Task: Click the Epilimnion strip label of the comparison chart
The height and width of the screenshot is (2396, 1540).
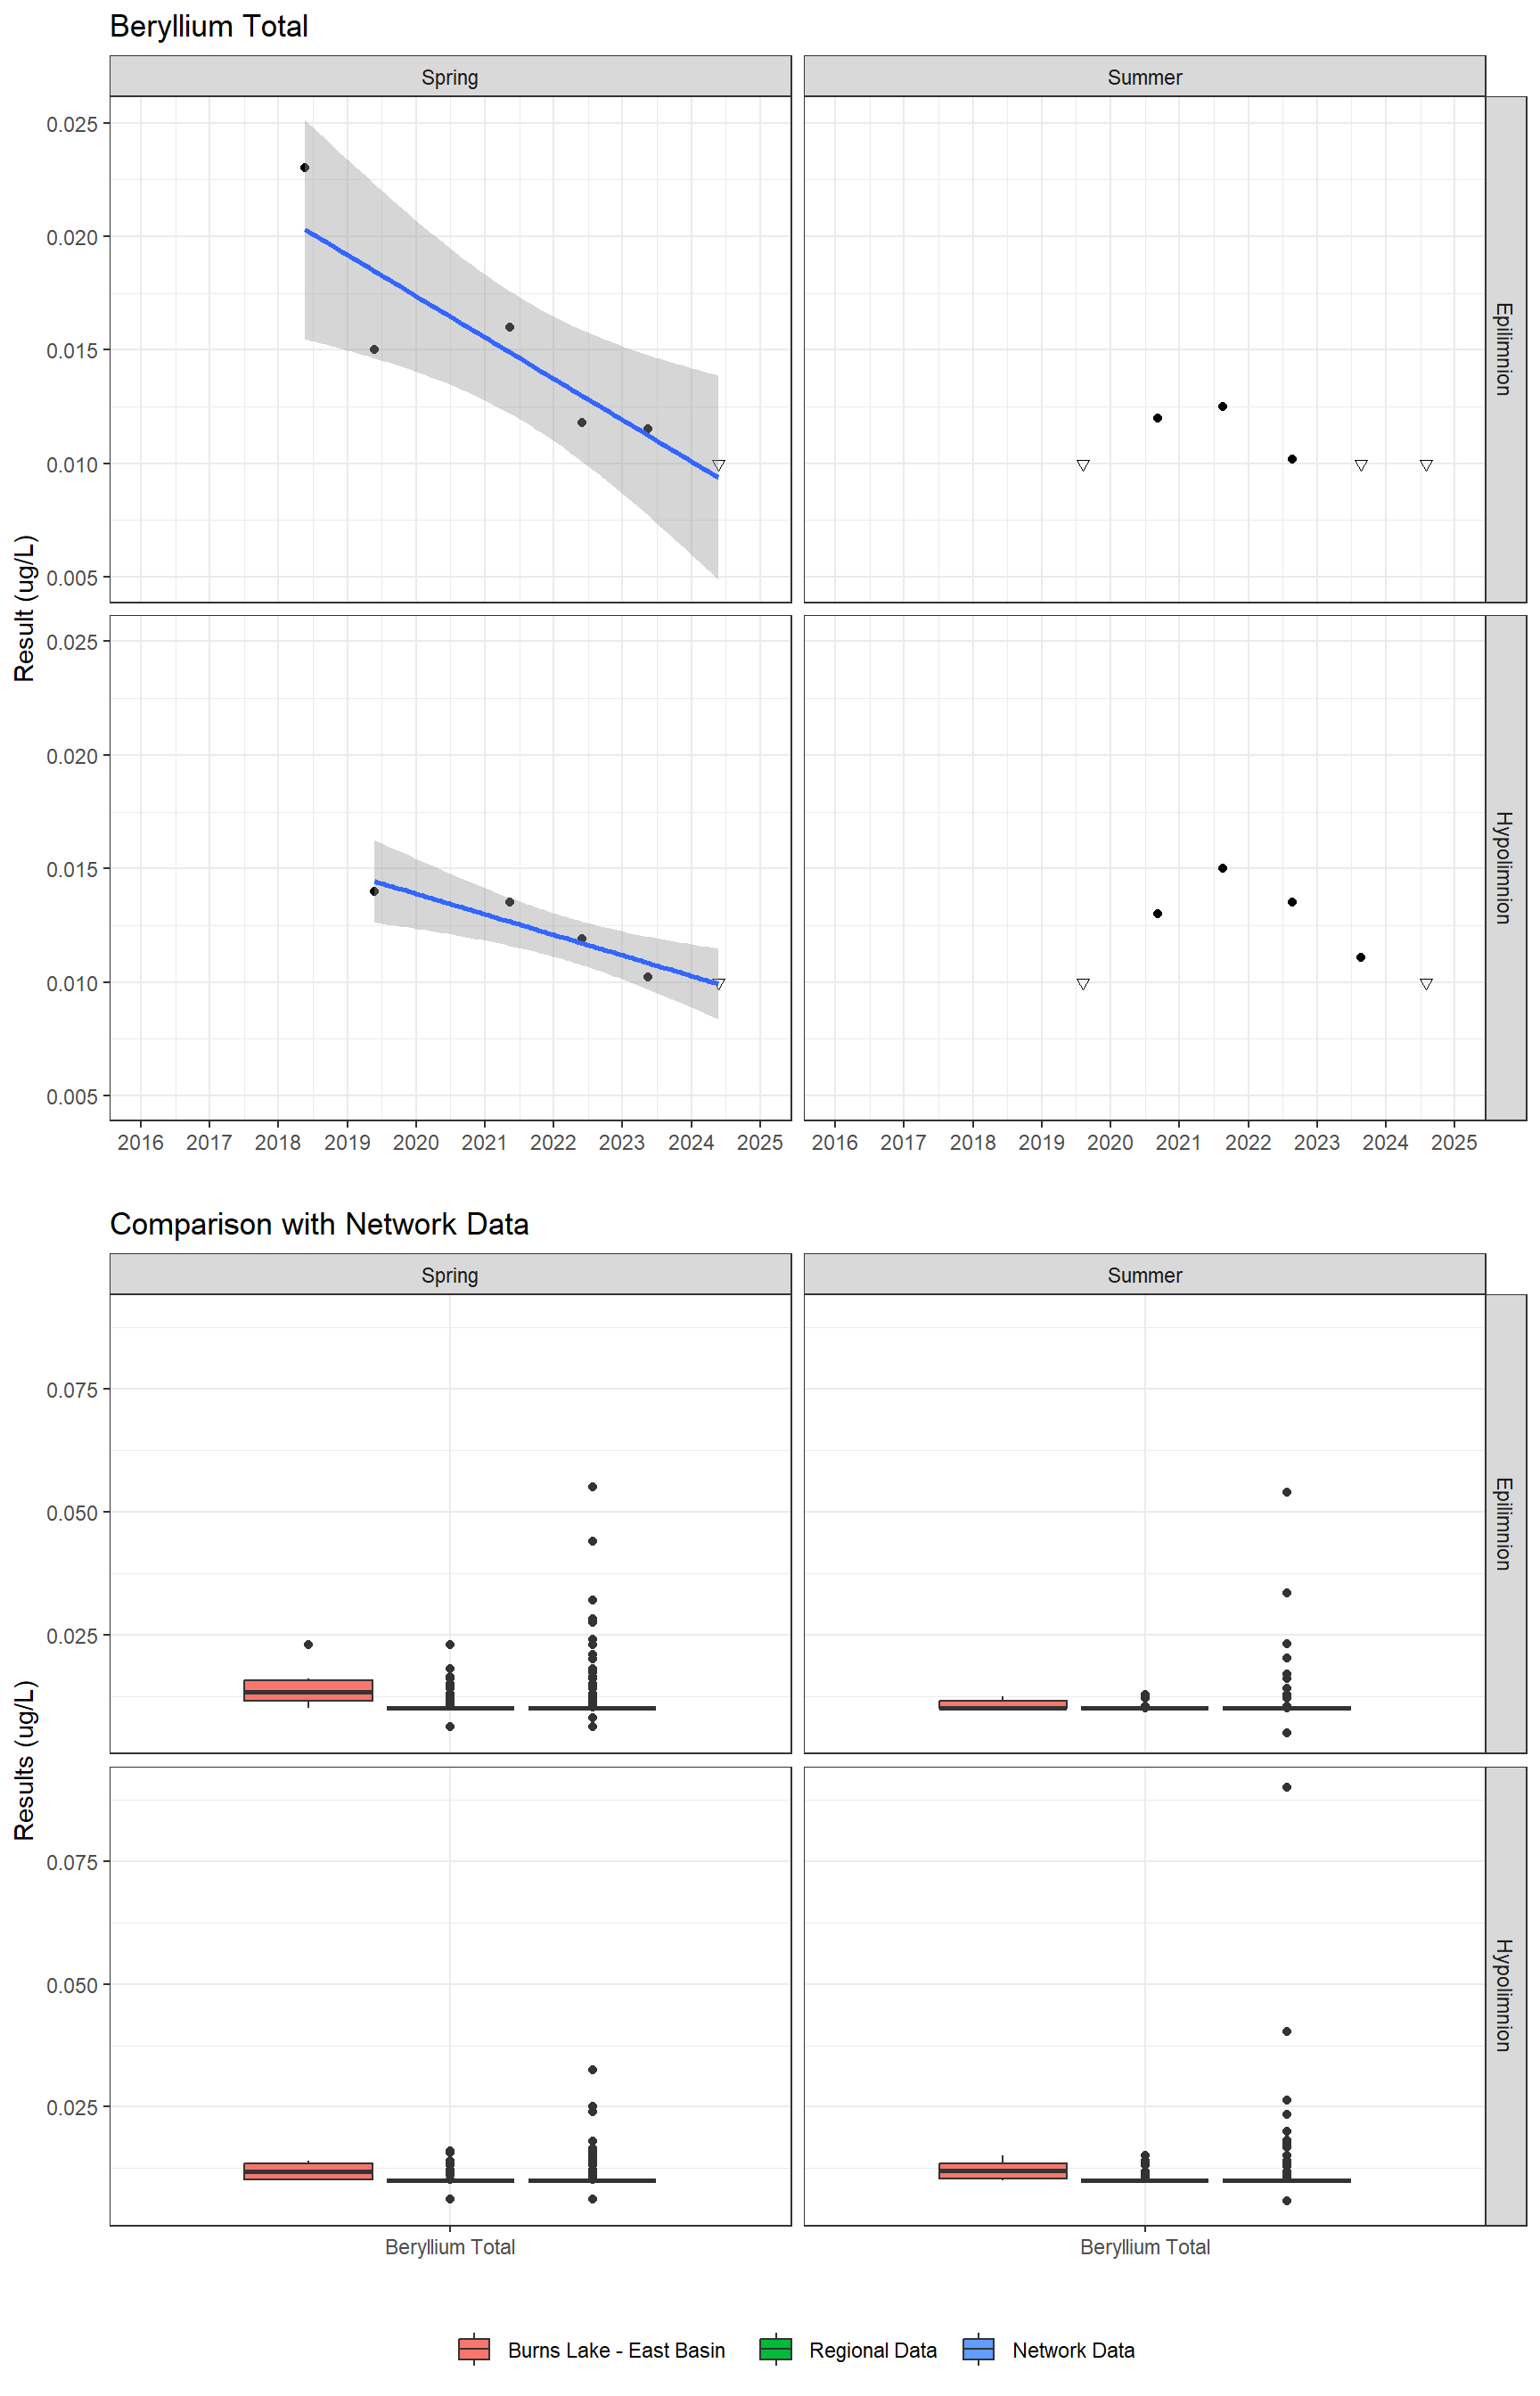Action: click(1505, 1523)
